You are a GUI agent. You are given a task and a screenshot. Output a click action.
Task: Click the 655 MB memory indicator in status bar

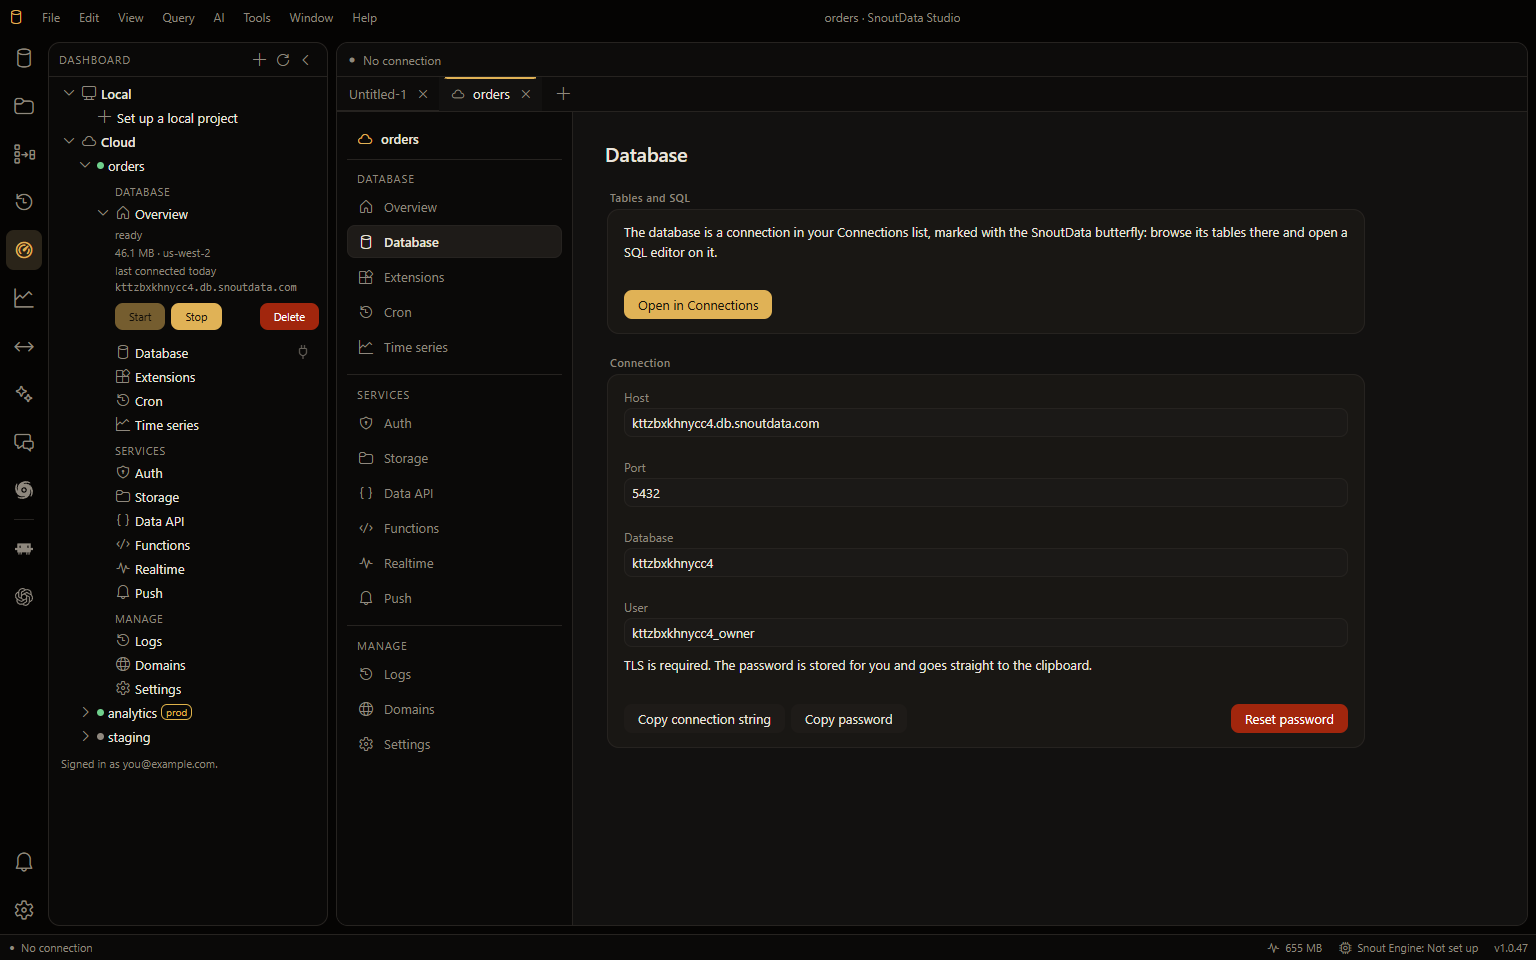tap(1294, 948)
